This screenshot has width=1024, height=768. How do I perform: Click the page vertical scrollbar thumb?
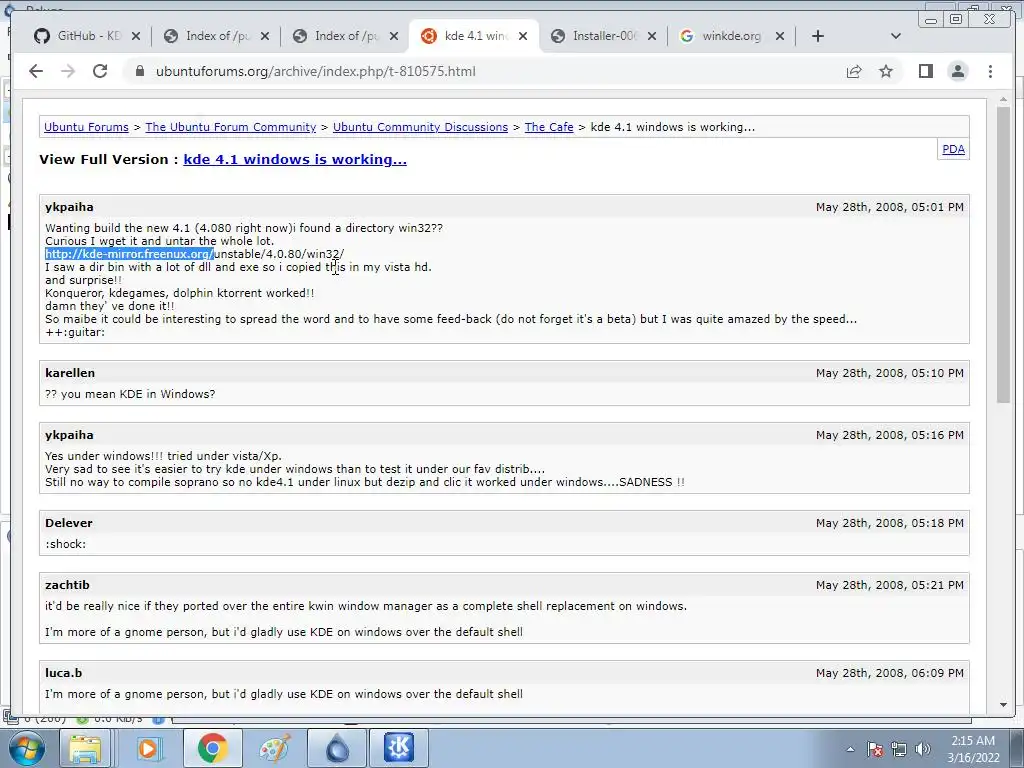(1004, 255)
